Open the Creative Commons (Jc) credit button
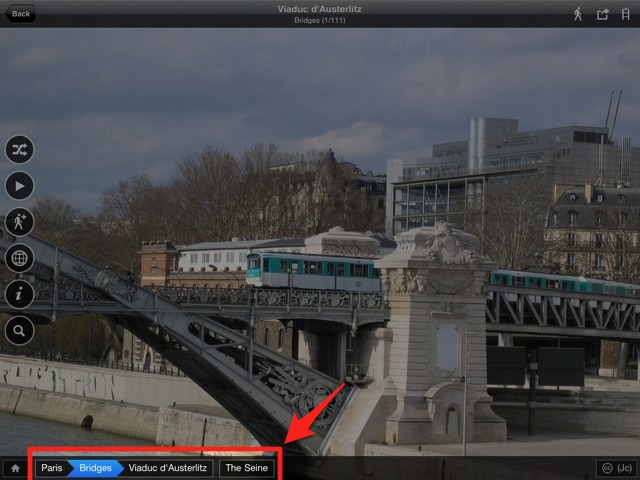This screenshot has width=640, height=480. click(x=617, y=468)
